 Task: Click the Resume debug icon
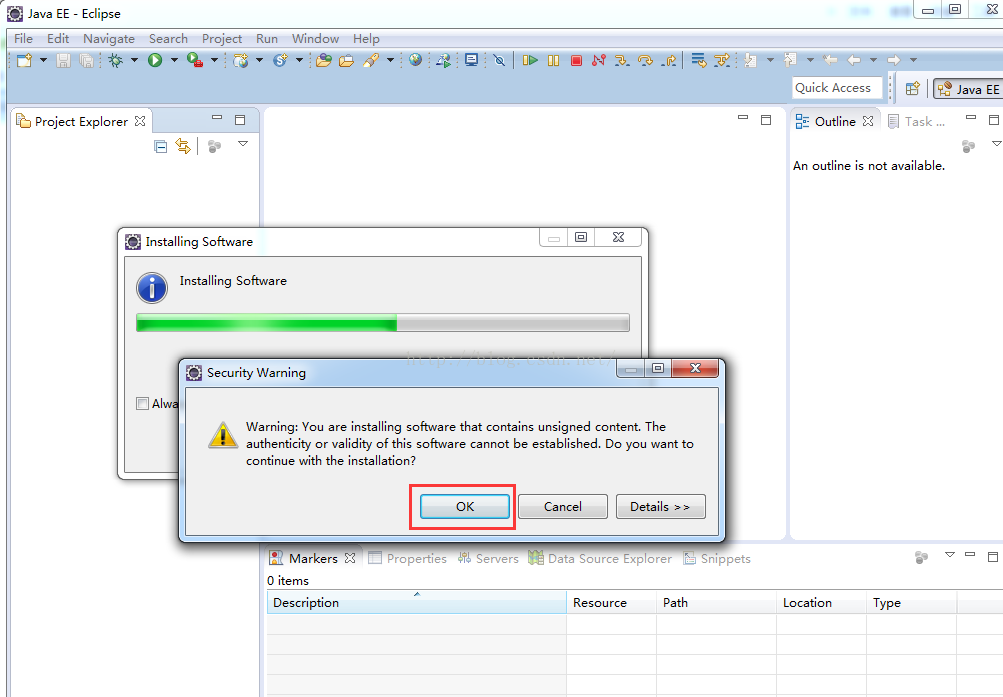[530, 60]
